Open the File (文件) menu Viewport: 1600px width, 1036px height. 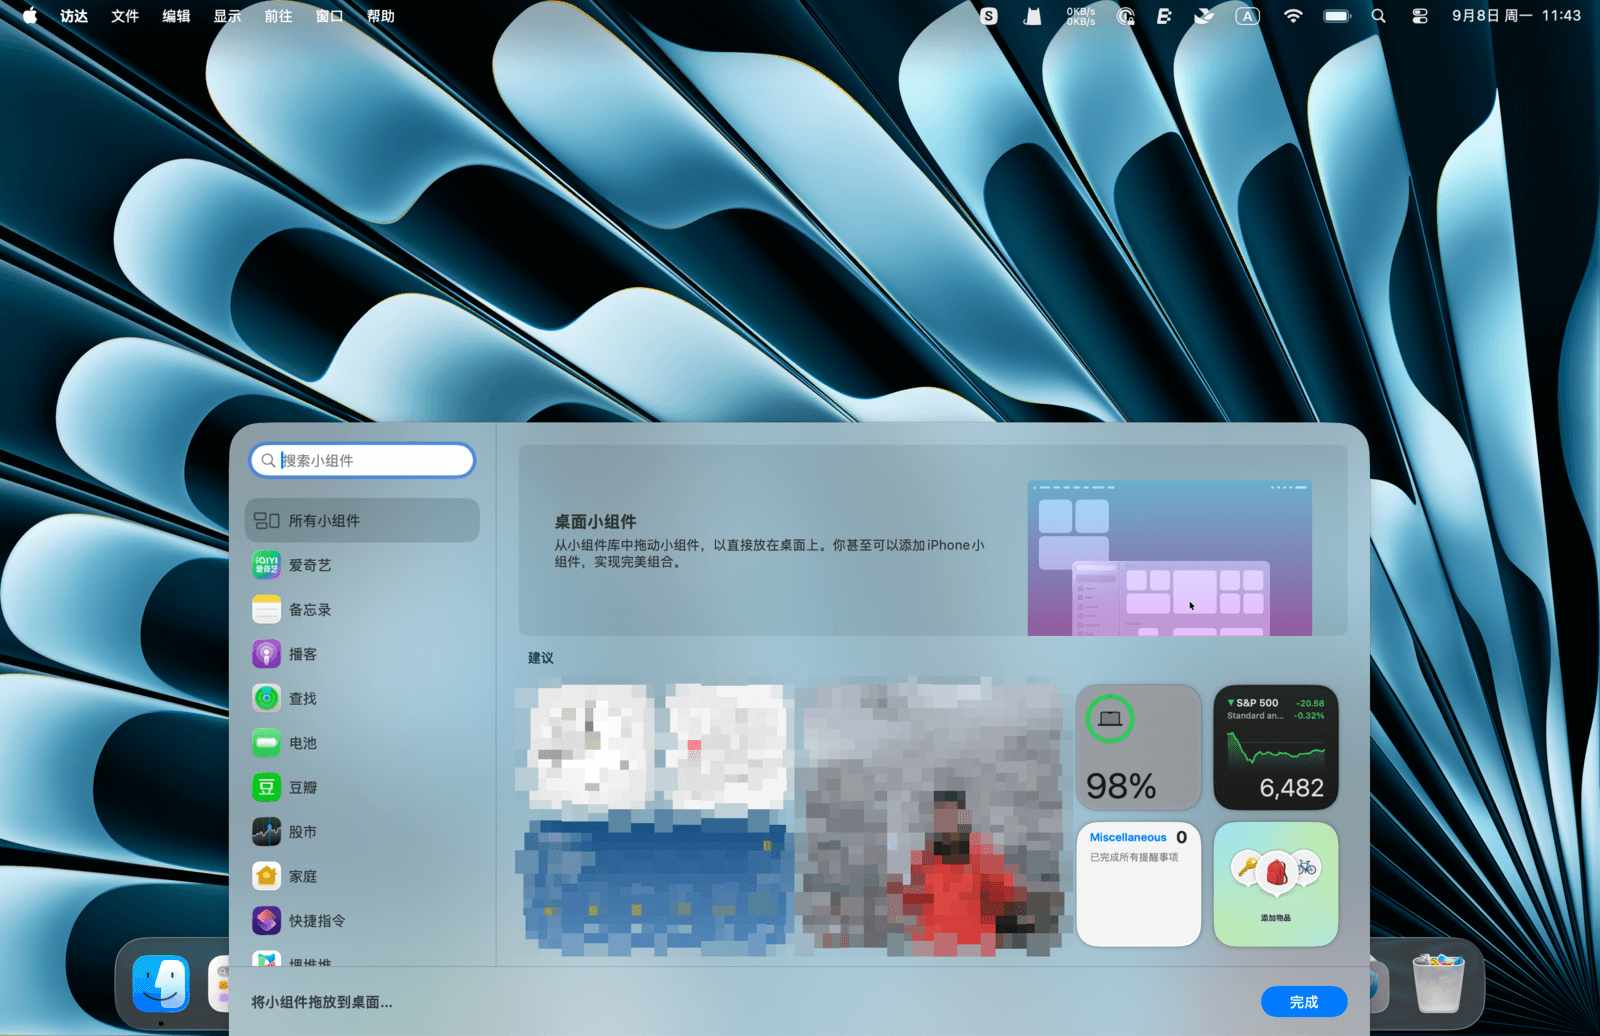pos(125,16)
